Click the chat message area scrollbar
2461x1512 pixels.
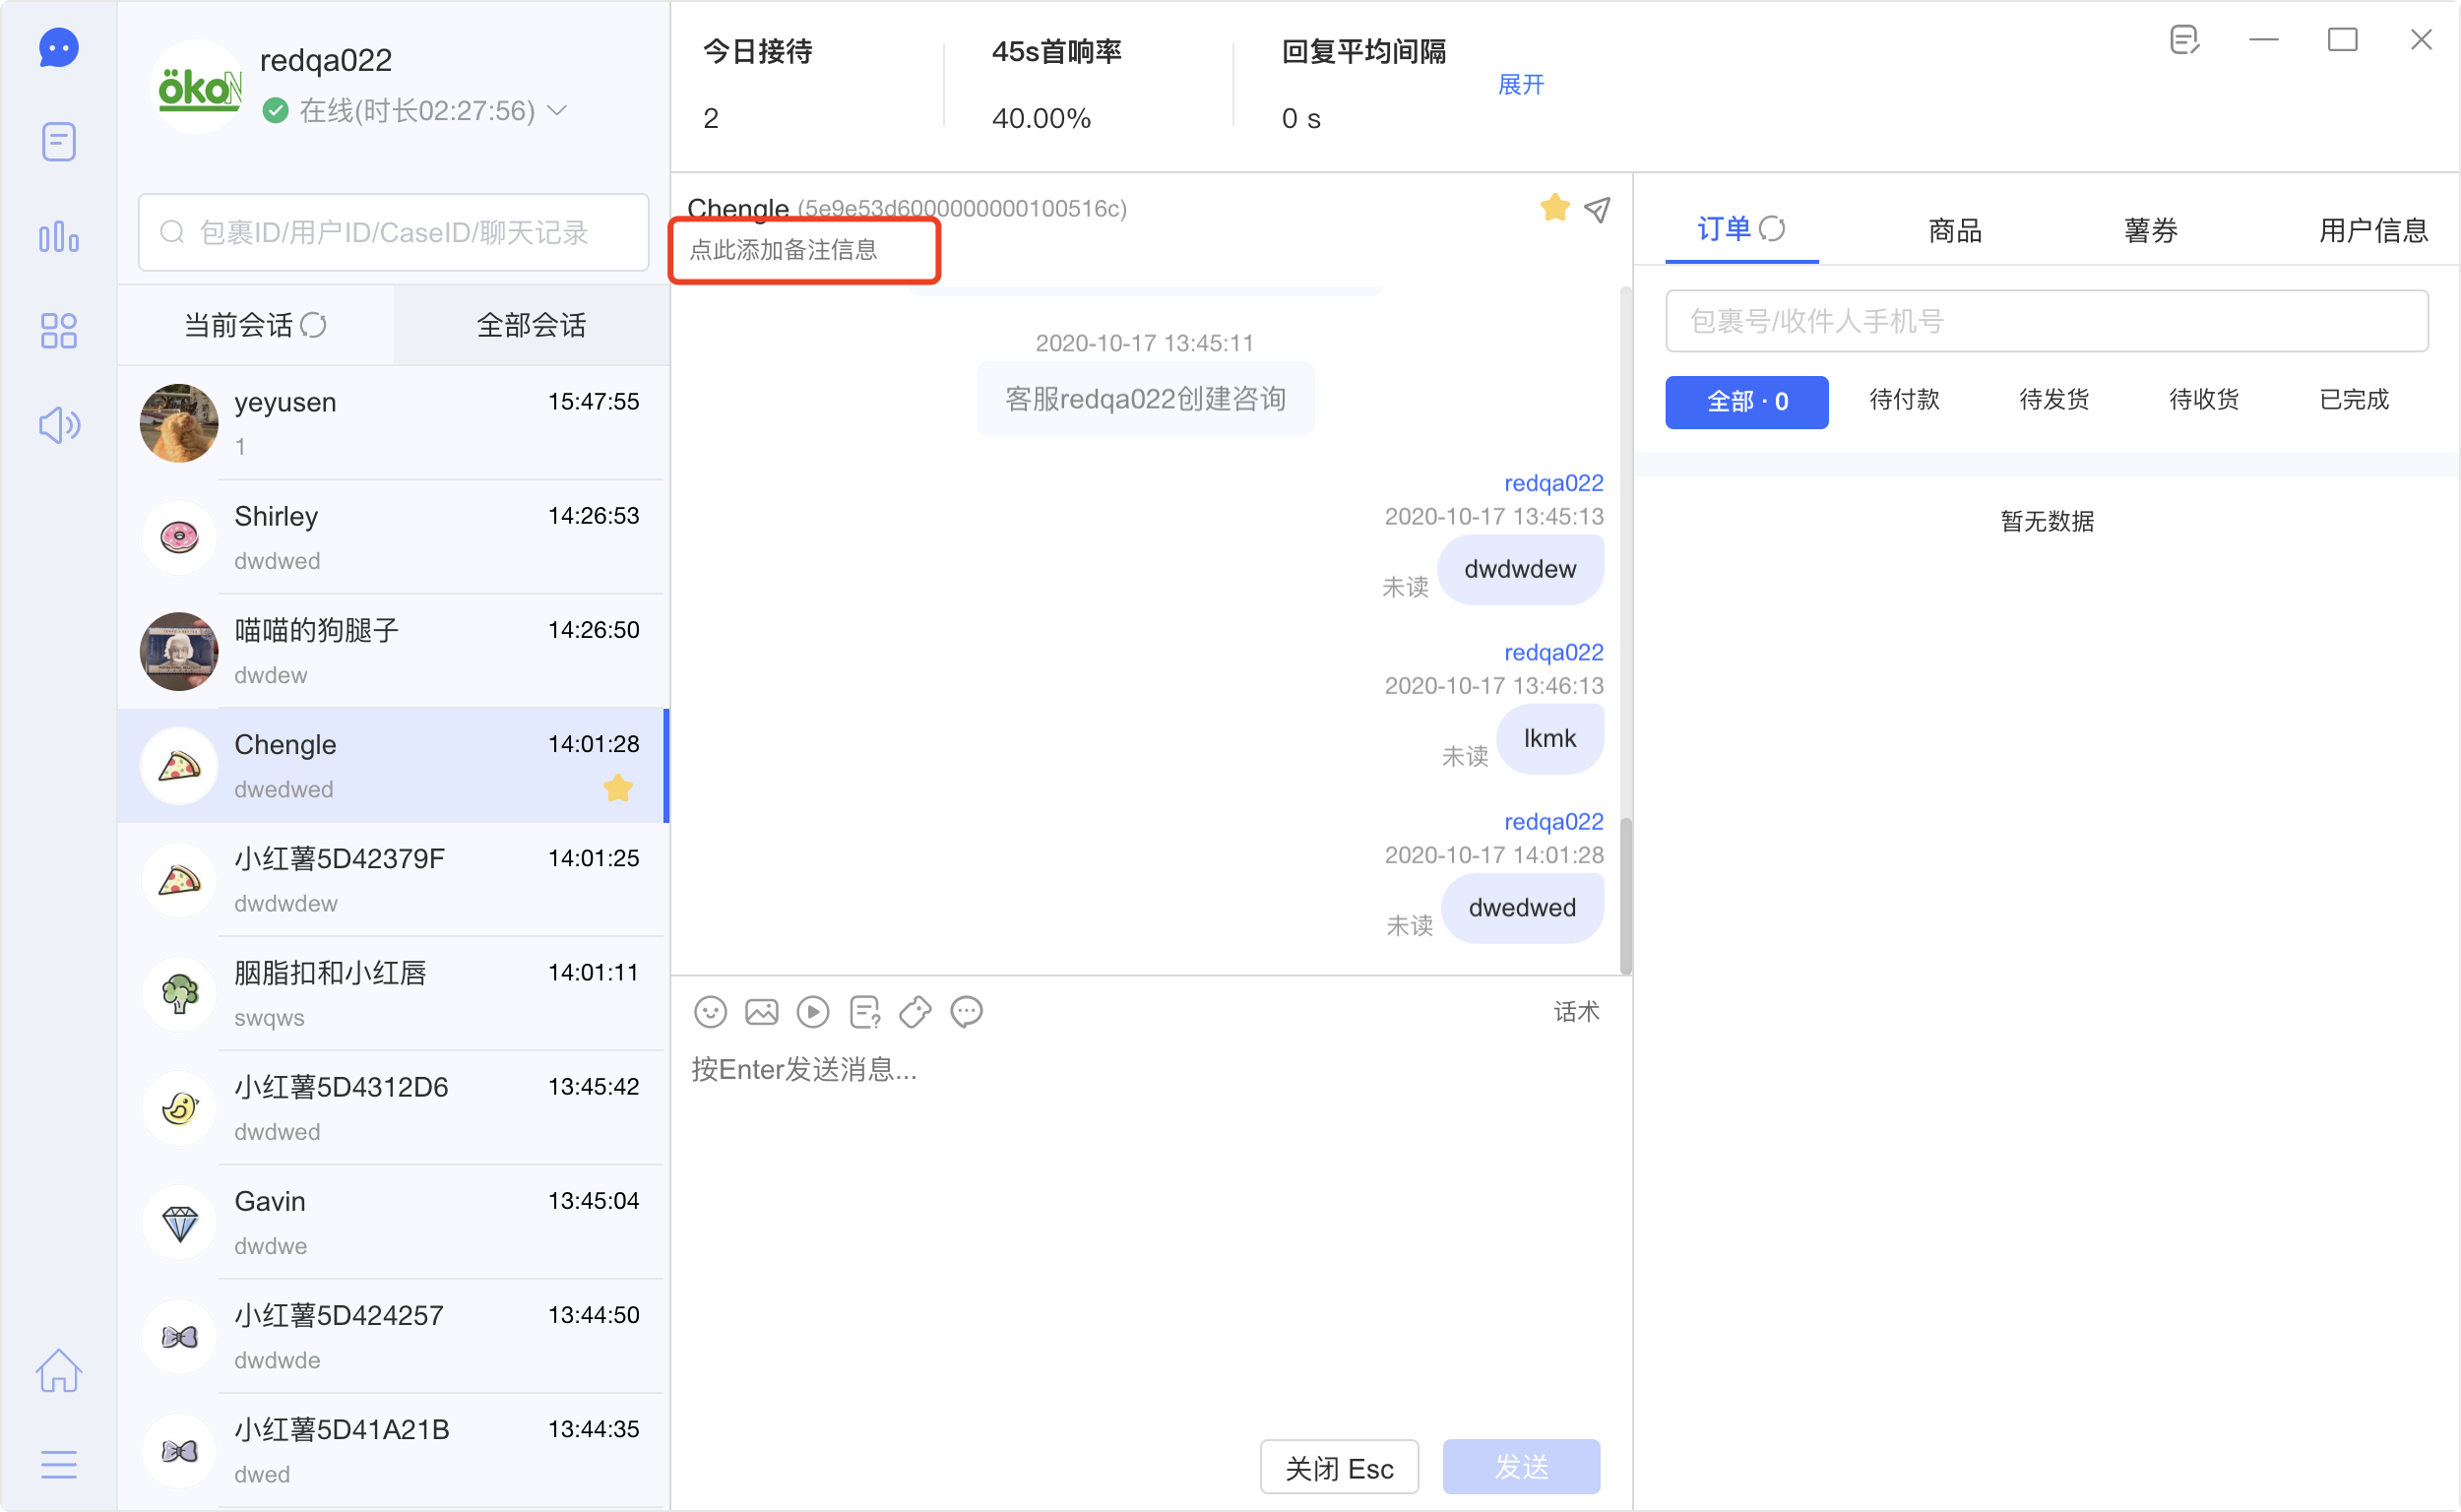click(x=1626, y=895)
